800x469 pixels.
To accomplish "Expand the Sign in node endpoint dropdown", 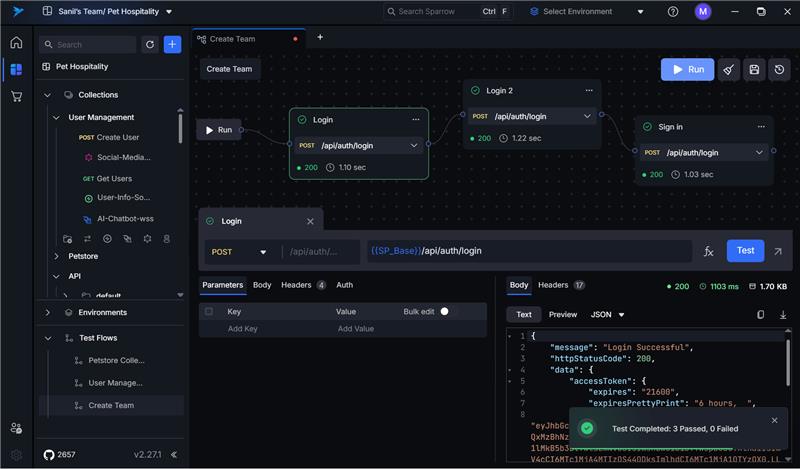I will pyautogui.click(x=759, y=153).
